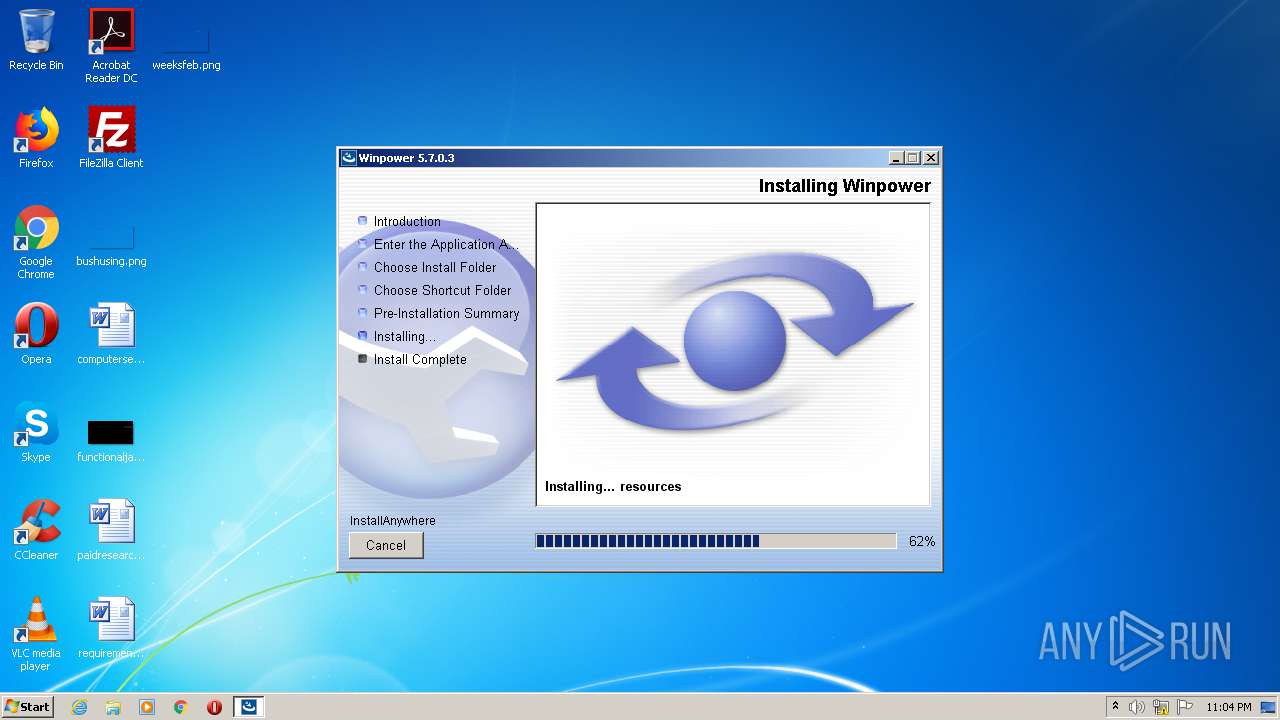
Task: Select the computerse... Word document icon
Action: pyautogui.click(x=111, y=334)
